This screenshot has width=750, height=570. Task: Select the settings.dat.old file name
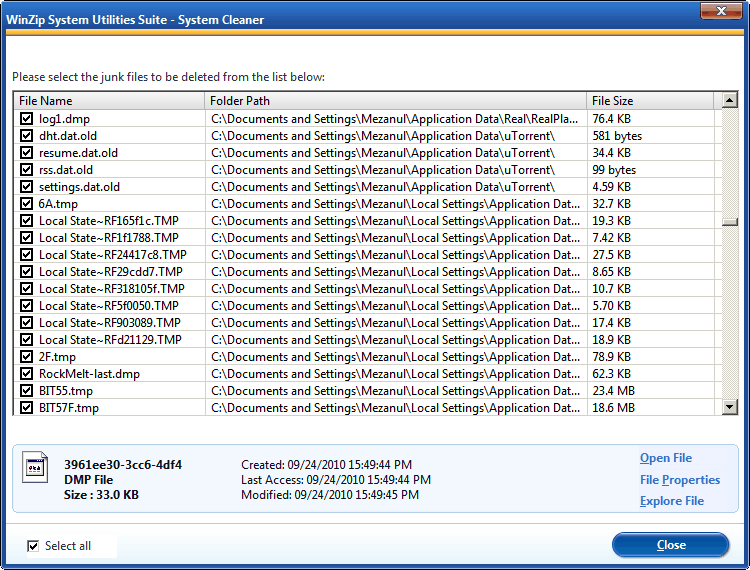click(79, 186)
